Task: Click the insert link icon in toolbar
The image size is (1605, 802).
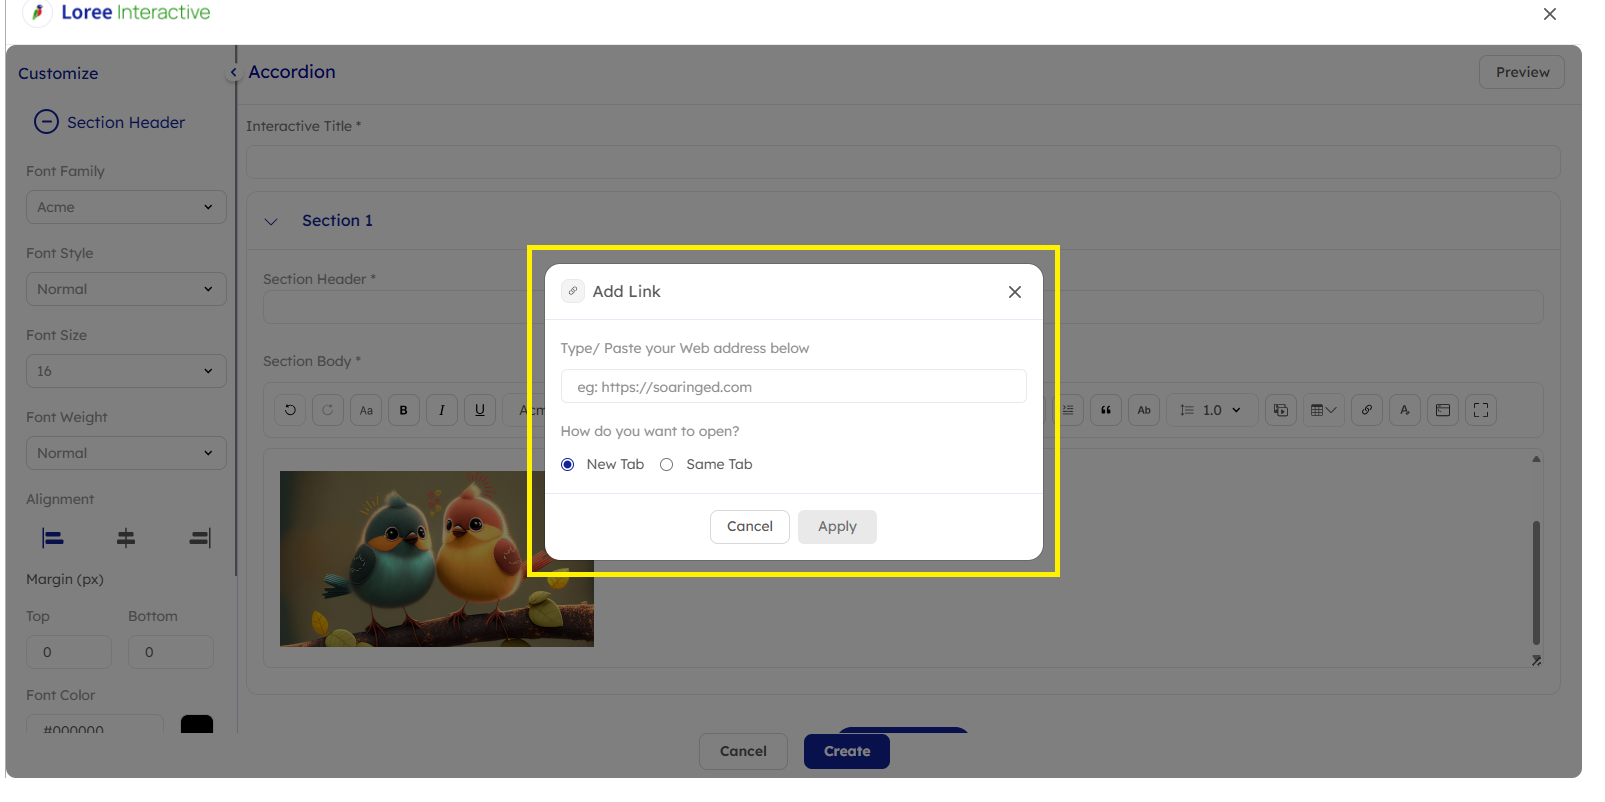Action: 1367,410
